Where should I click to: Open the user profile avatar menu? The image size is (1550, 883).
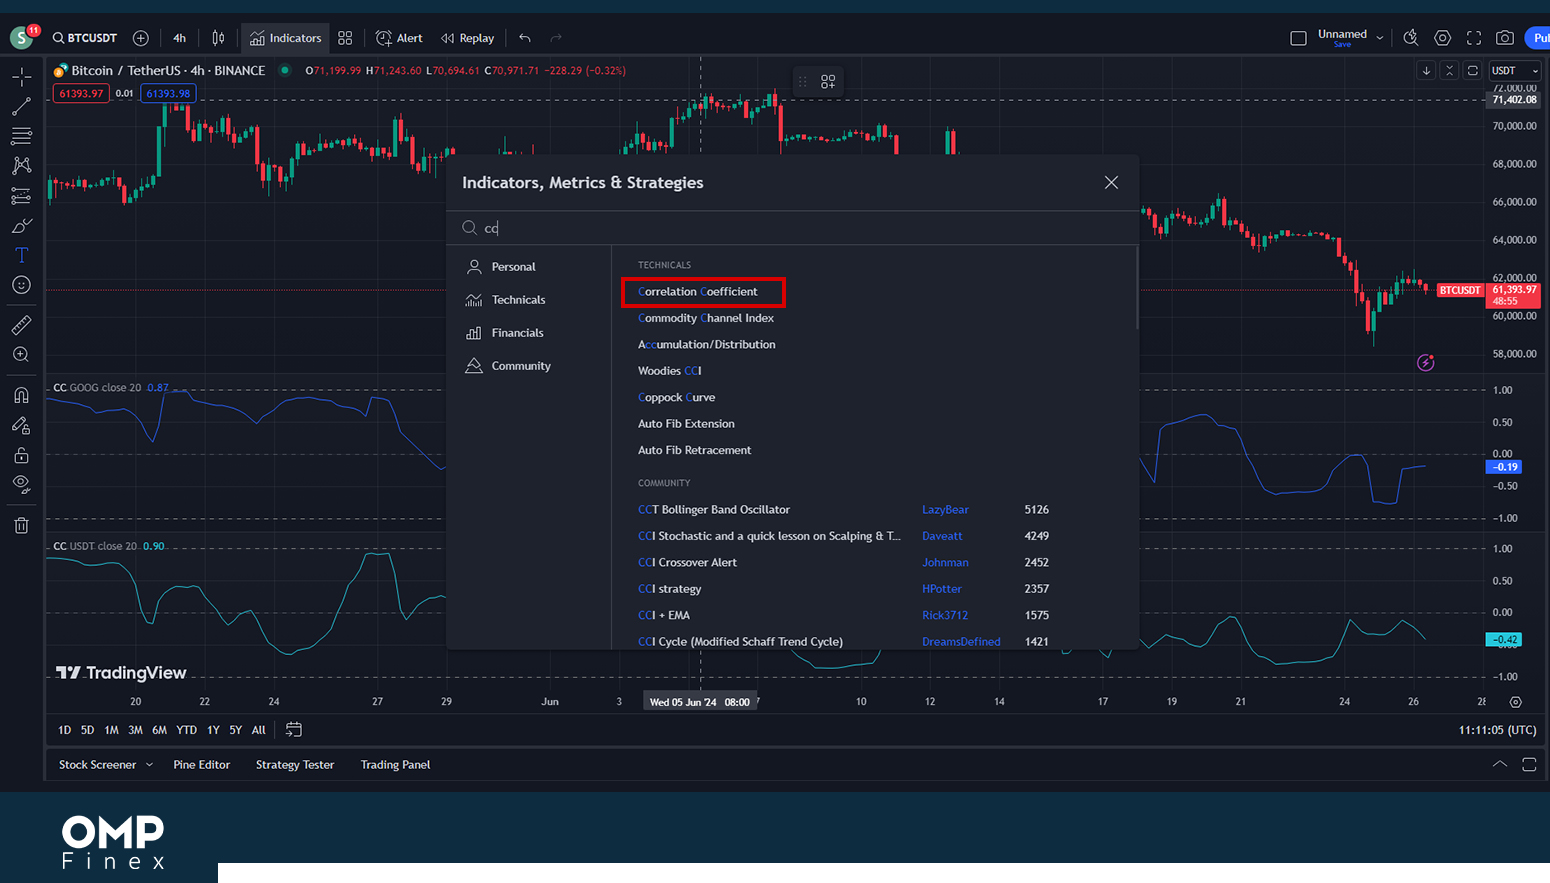(x=23, y=38)
